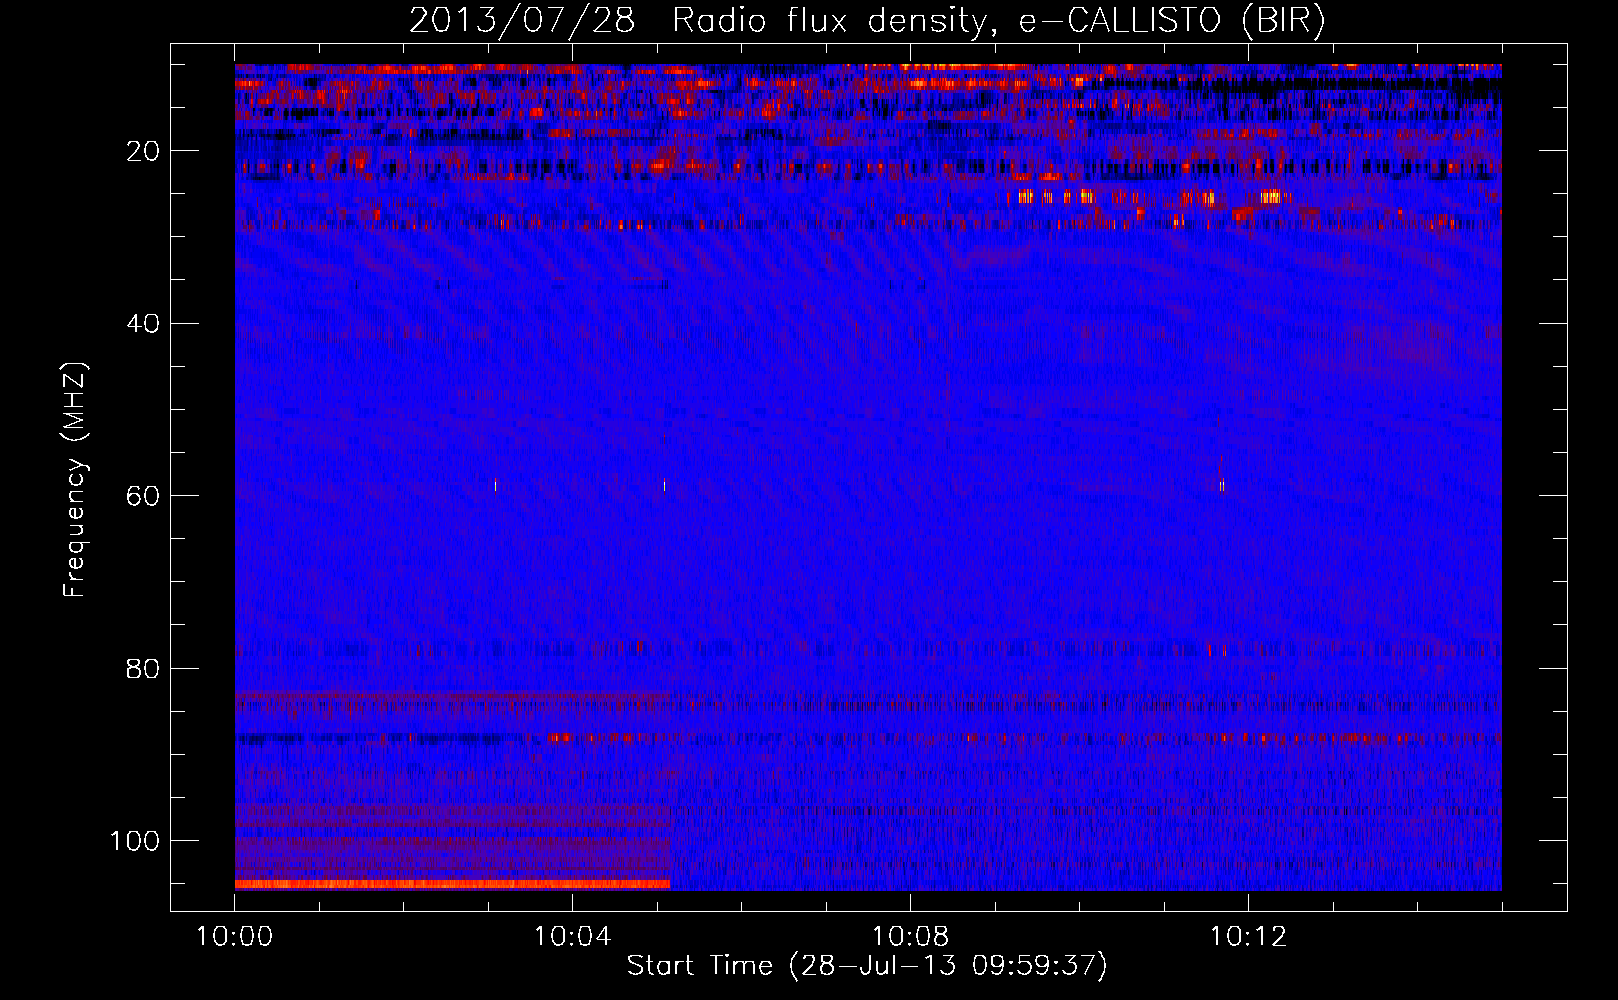Image resolution: width=1618 pixels, height=1000 pixels.
Task: Click the 100 MHz frequency tick label
Action: point(134,841)
